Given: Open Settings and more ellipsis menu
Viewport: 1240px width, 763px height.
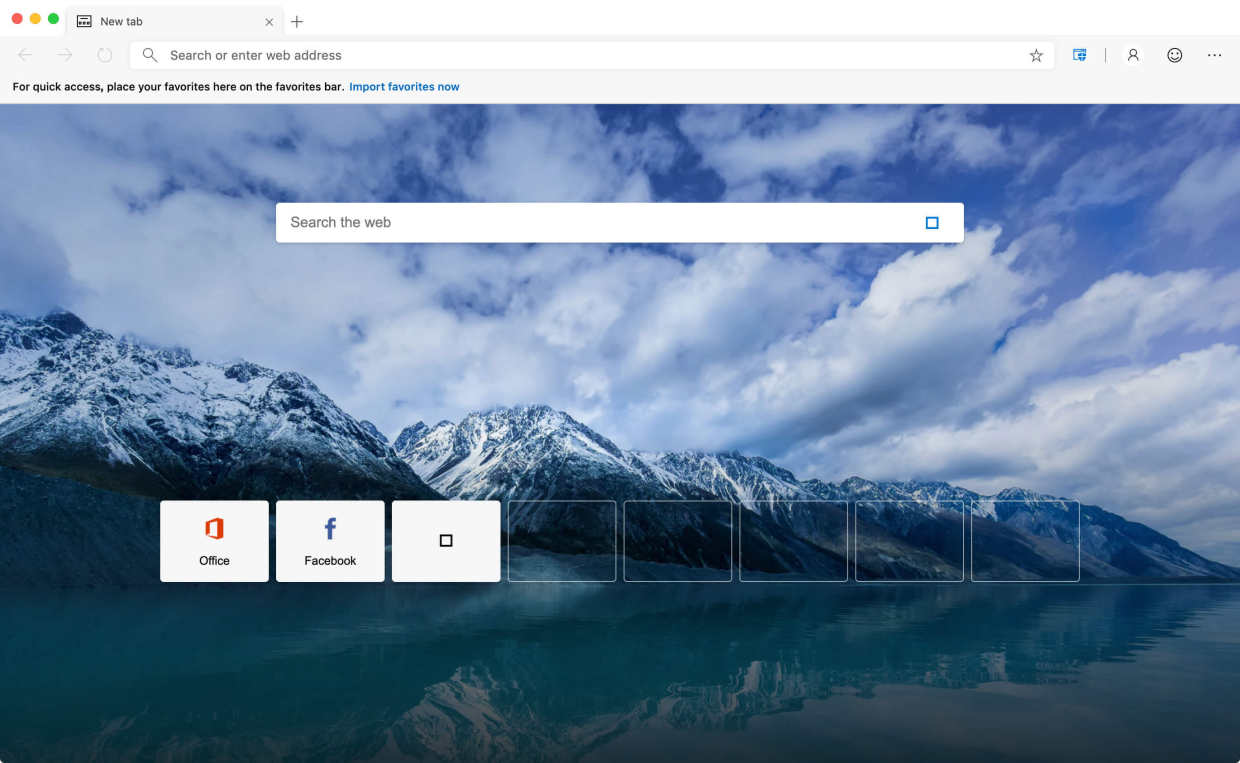Looking at the screenshot, I should (x=1214, y=55).
